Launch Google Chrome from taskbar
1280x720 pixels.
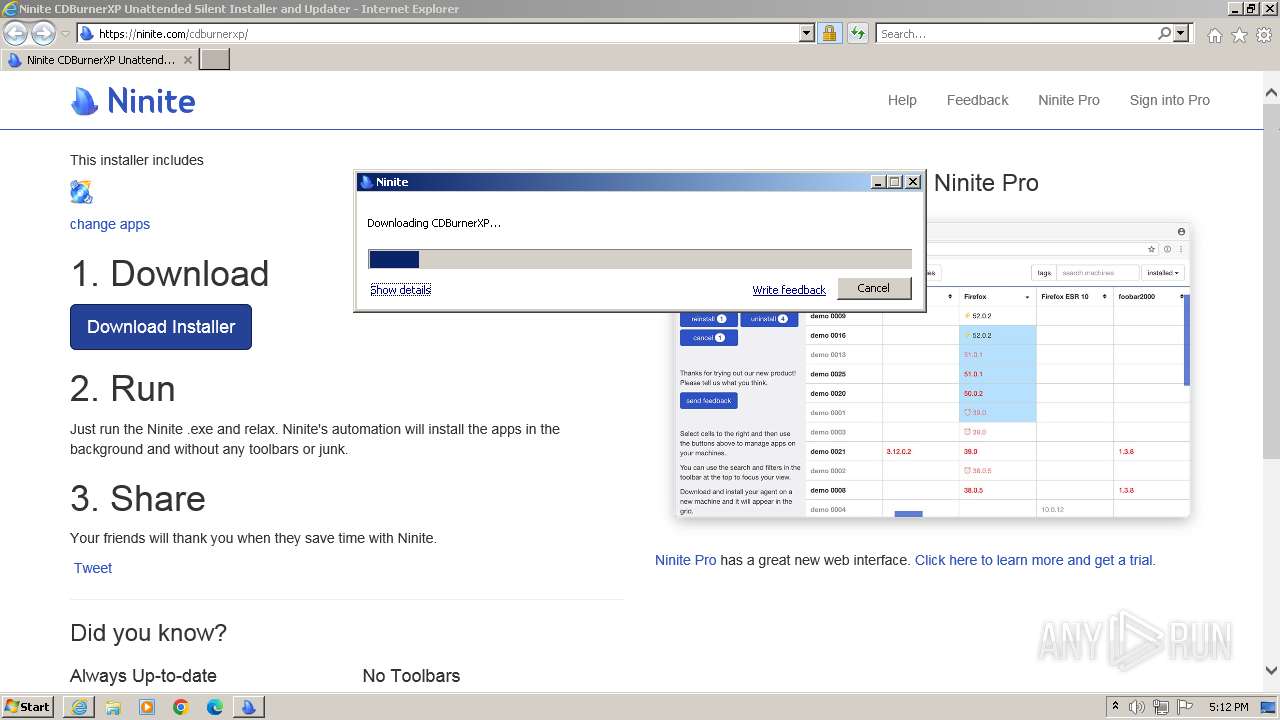click(181, 707)
